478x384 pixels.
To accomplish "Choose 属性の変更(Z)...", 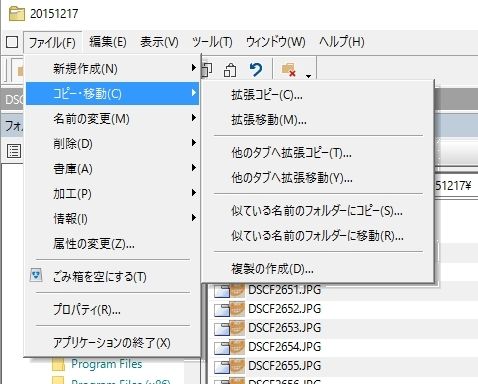I will [x=113, y=244].
